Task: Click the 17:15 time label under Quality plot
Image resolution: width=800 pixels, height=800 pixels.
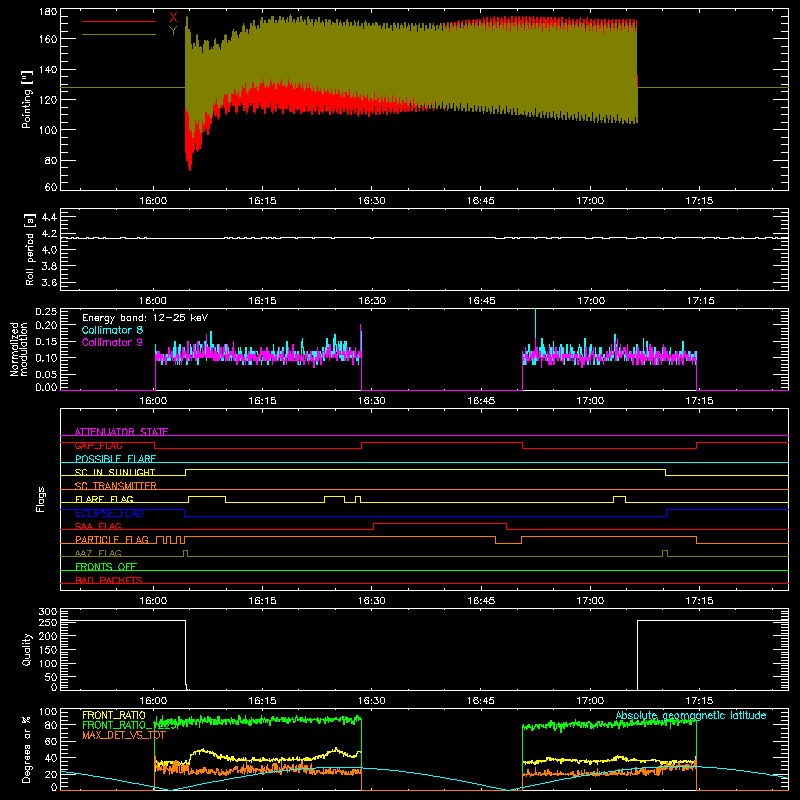Action: (x=699, y=701)
